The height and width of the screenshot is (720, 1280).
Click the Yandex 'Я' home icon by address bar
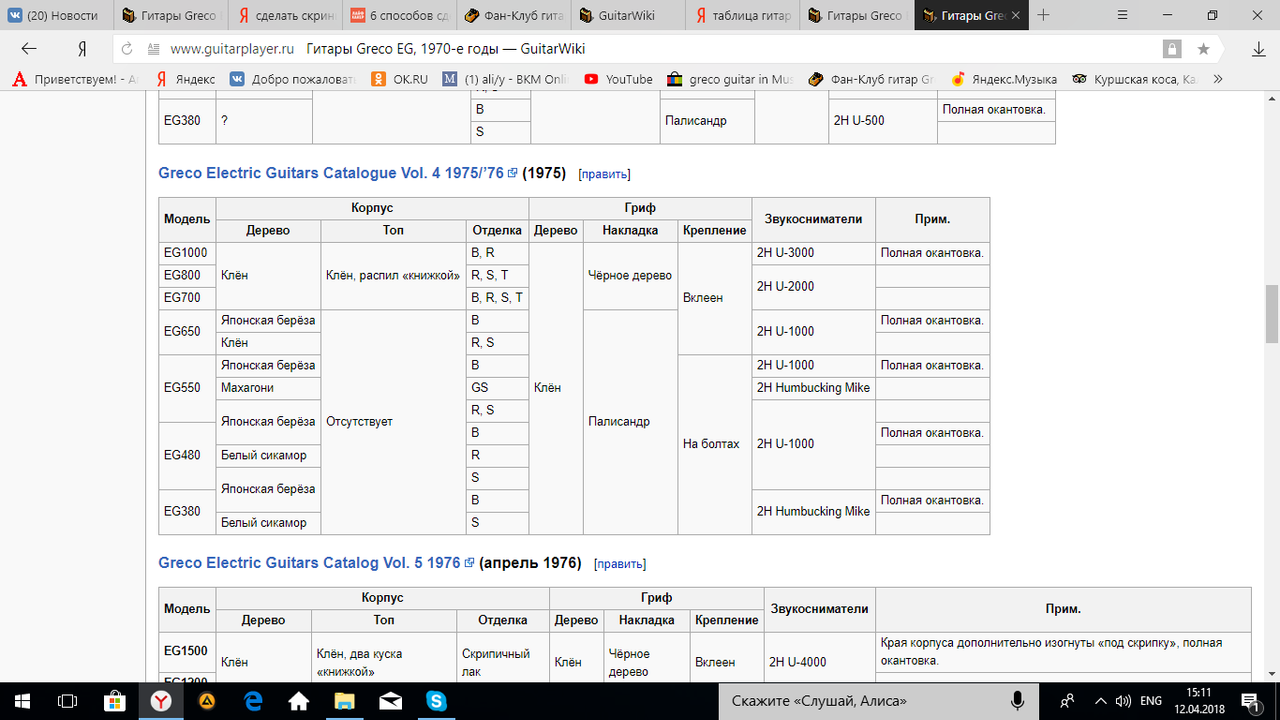[x=80, y=49]
